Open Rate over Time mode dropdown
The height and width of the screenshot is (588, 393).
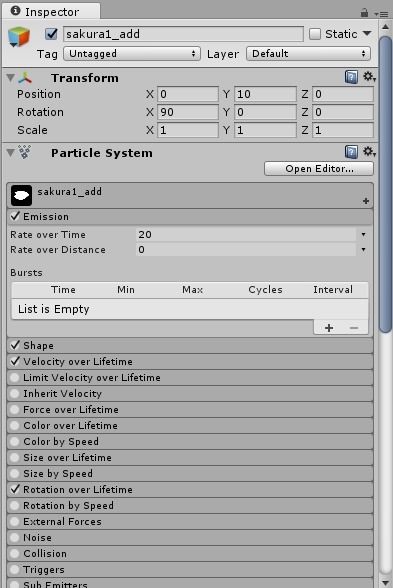[x=363, y=235]
